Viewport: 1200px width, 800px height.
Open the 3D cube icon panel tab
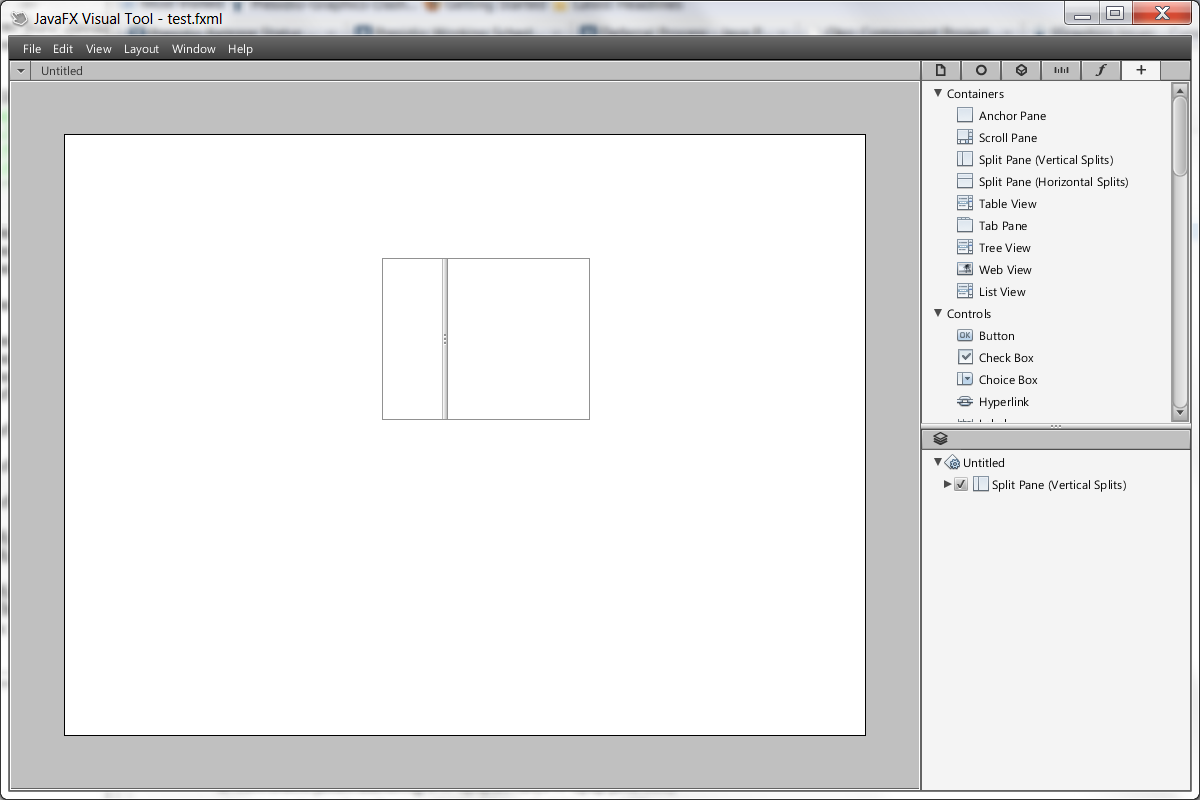(x=1021, y=70)
